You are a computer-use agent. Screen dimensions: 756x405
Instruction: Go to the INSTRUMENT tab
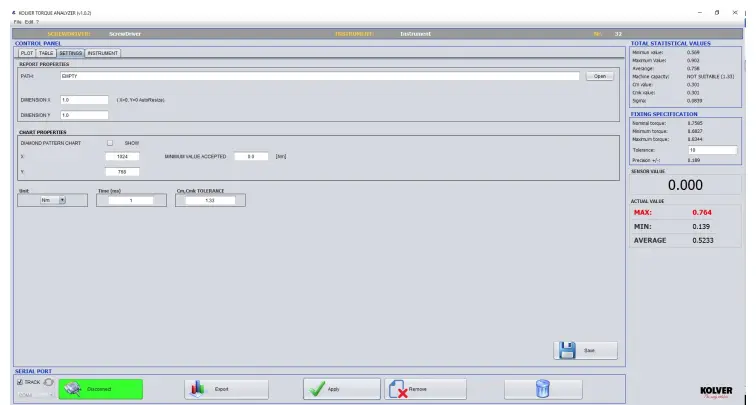[x=102, y=53]
